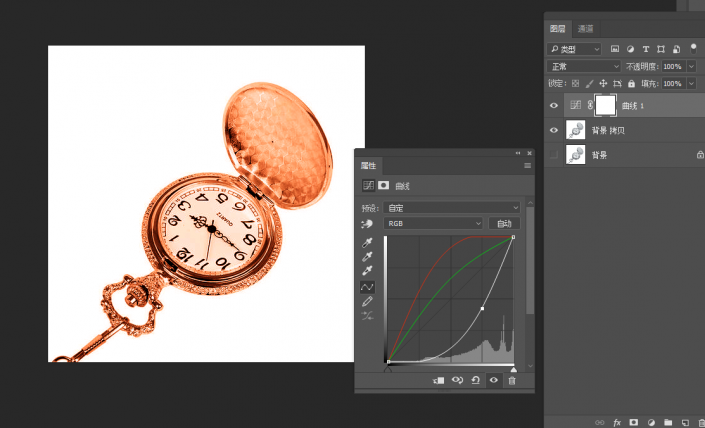
Task: Filter layers by pixel layer icon
Action: [615, 49]
